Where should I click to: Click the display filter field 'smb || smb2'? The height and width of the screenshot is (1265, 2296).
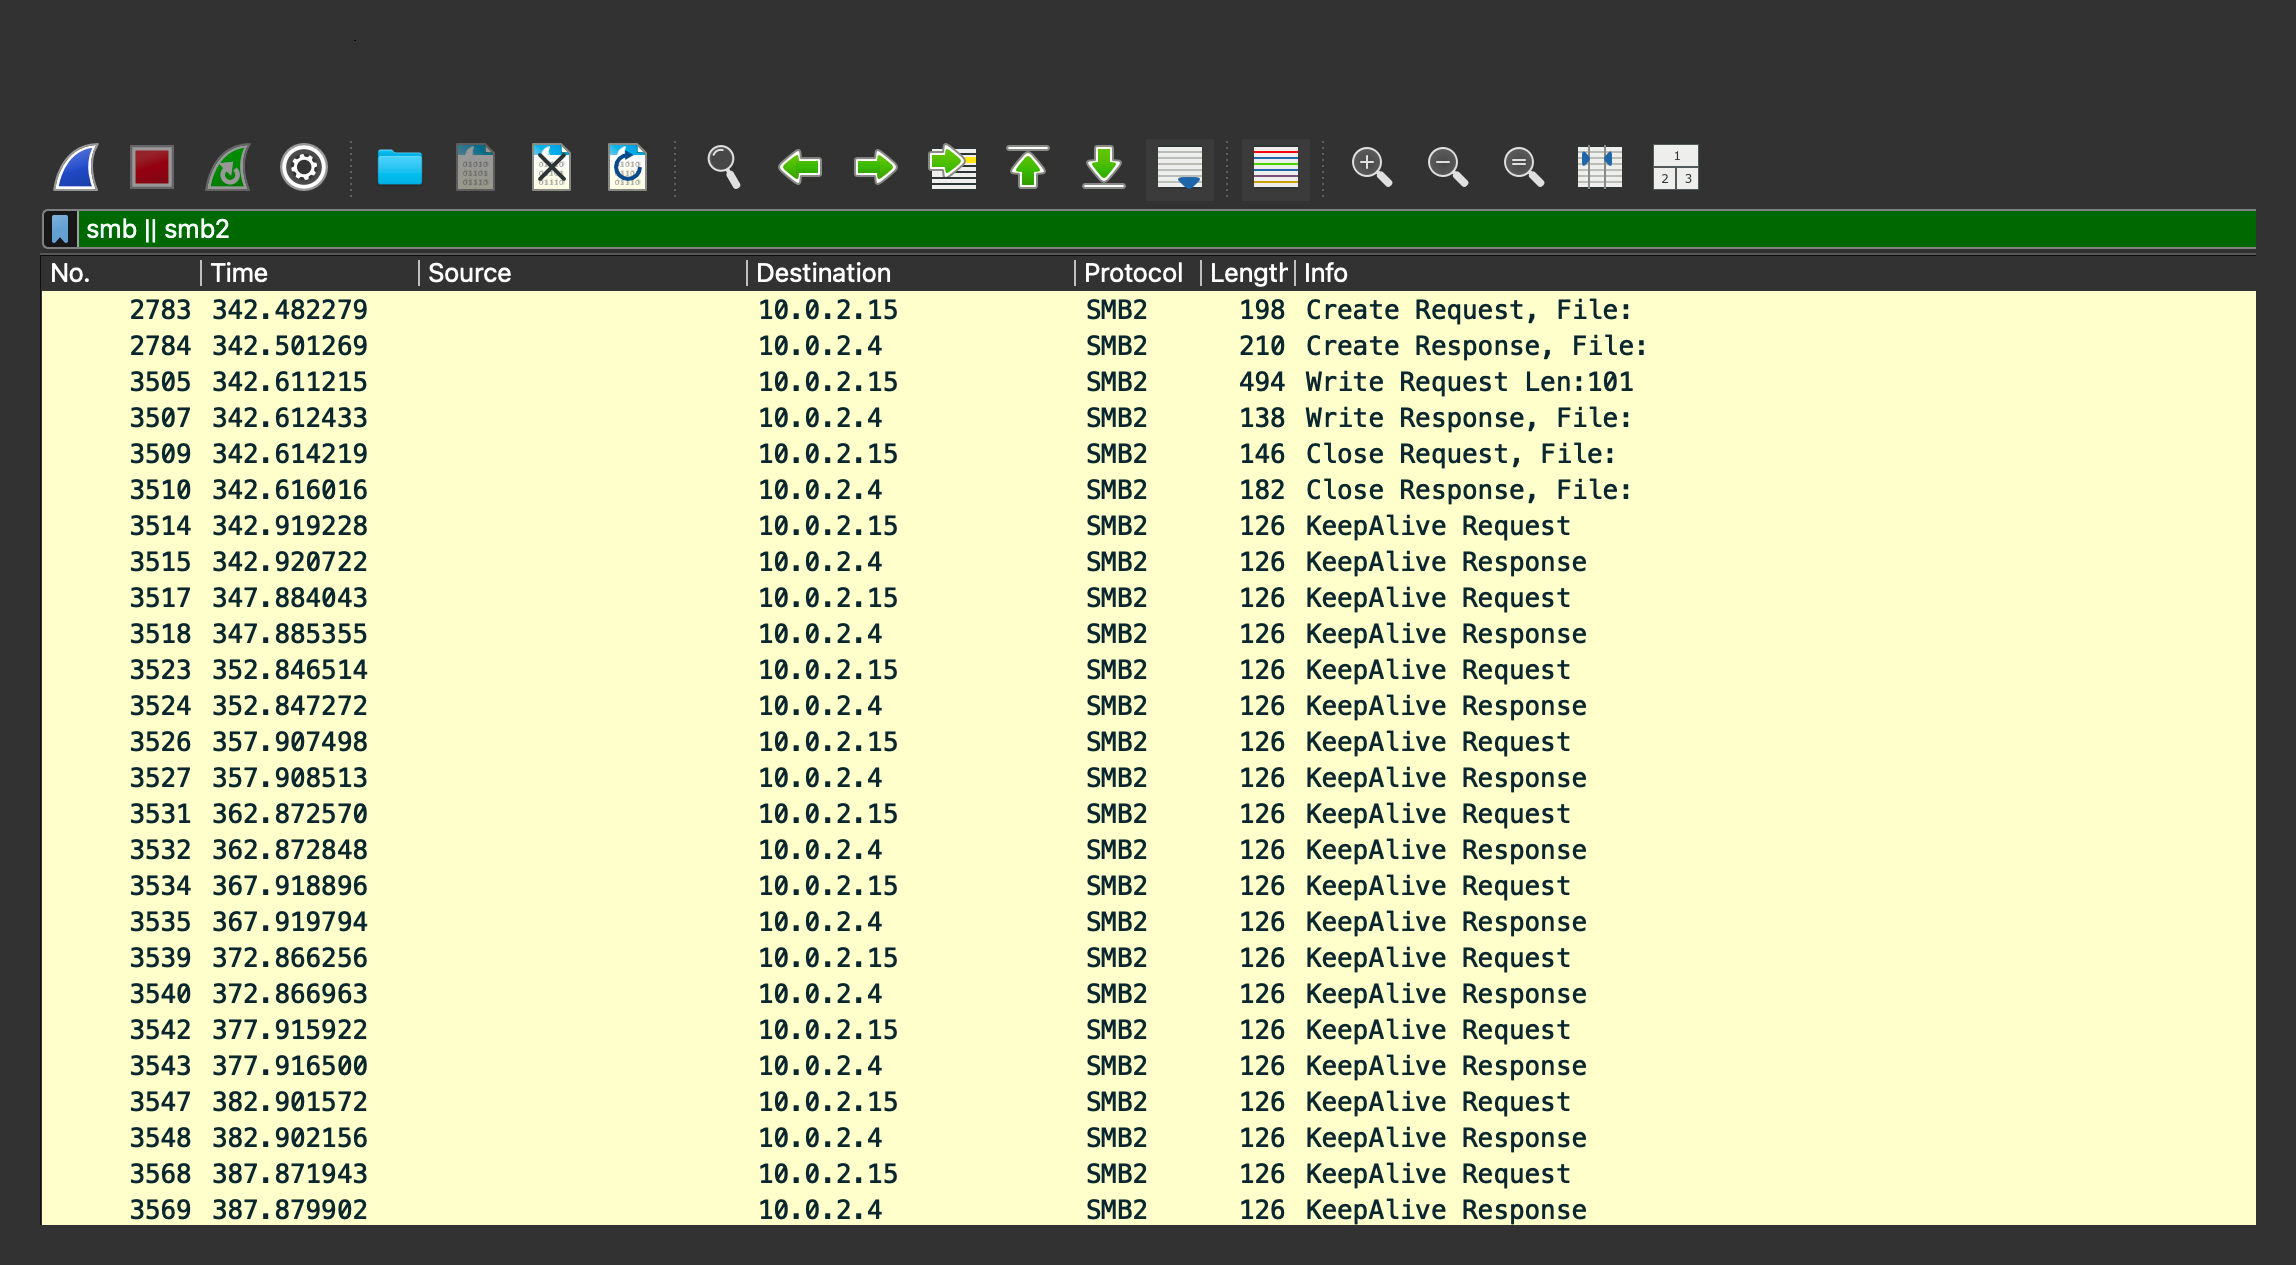click(1166, 229)
